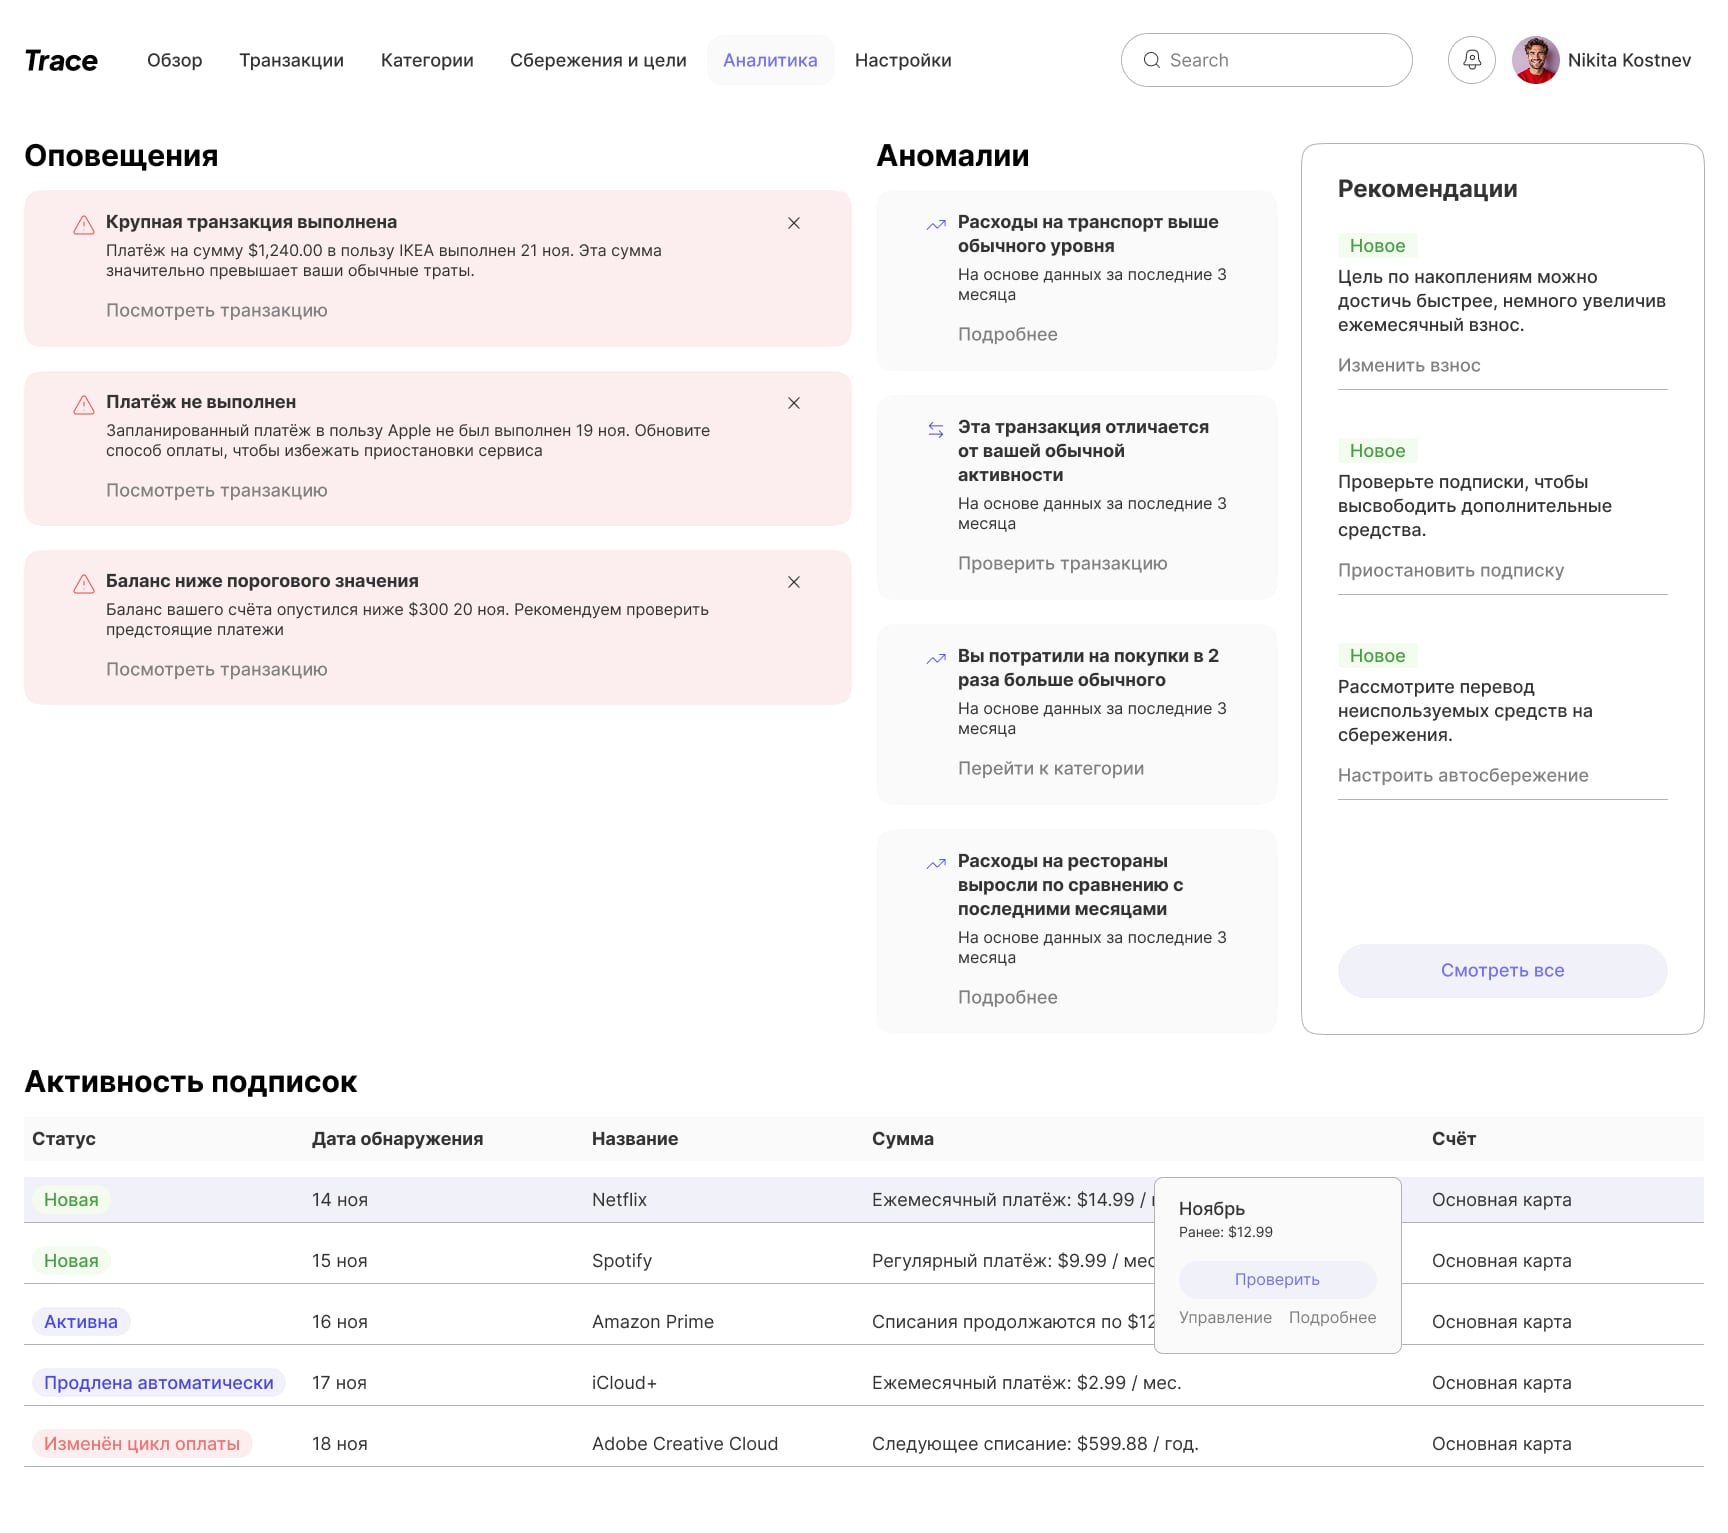This screenshot has width=1728, height=1533.
Task: Select the Аналитика tab
Action: pyautogui.click(x=770, y=60)
